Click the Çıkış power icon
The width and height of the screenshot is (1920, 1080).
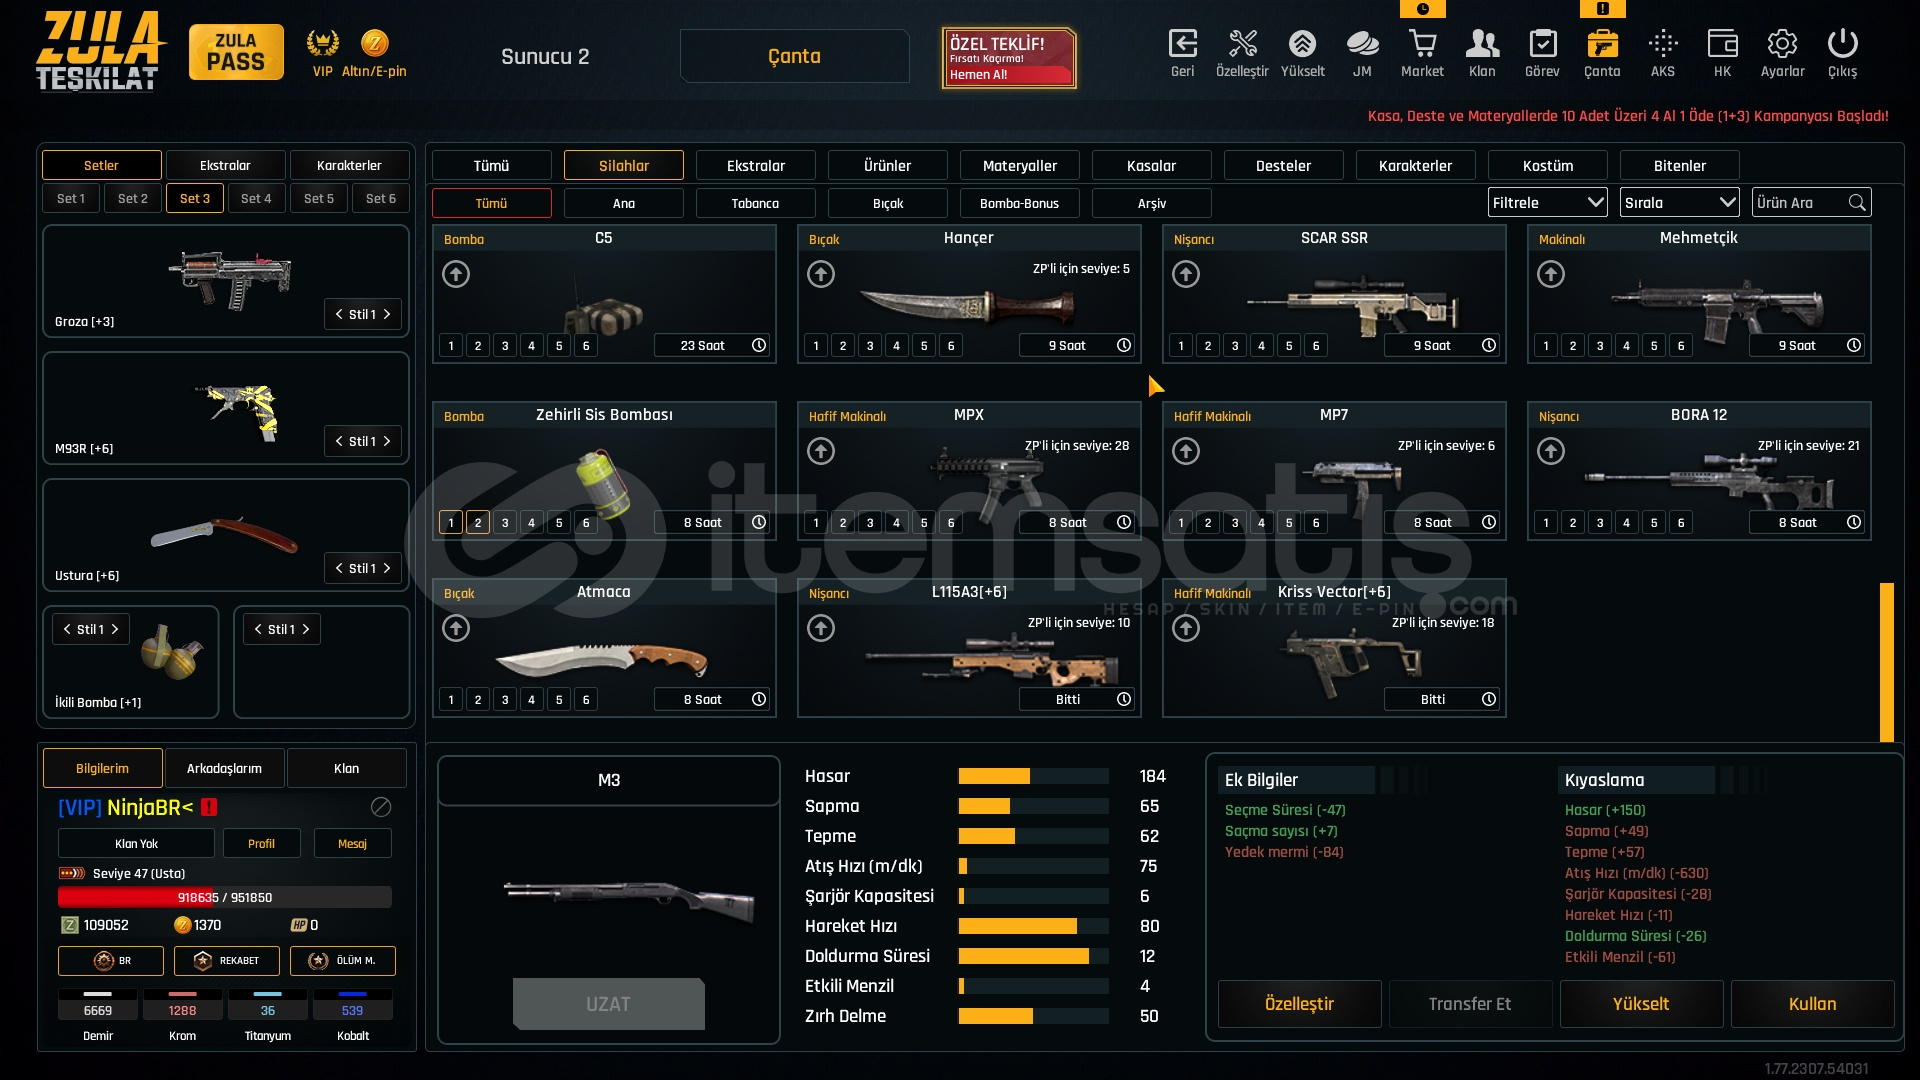click(x=1842, y=44)
